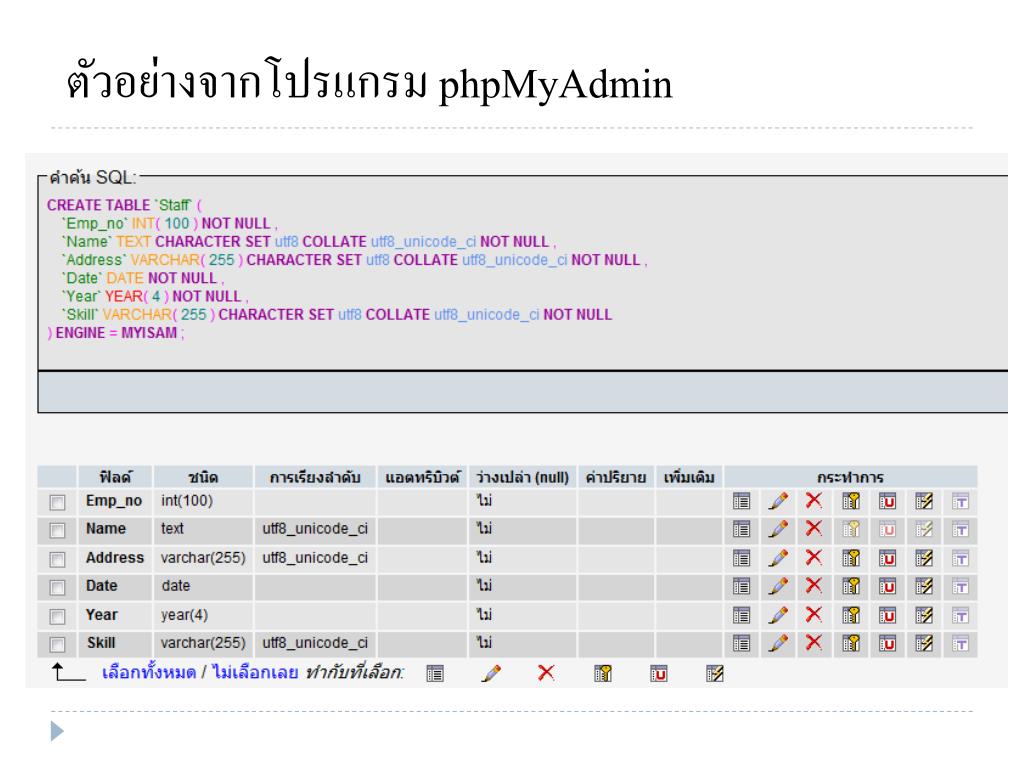The width and height of the screenshot is (1024, 768).
Task: Click the fulltext icon in the Skill row
Action: tap(960, 644)
